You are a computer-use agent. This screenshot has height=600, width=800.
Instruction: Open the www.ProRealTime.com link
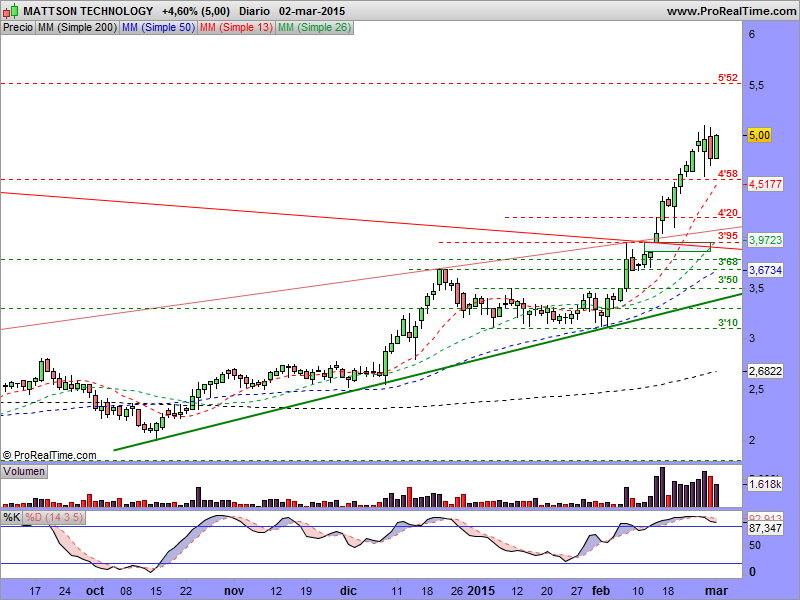[x=732, y=11]
